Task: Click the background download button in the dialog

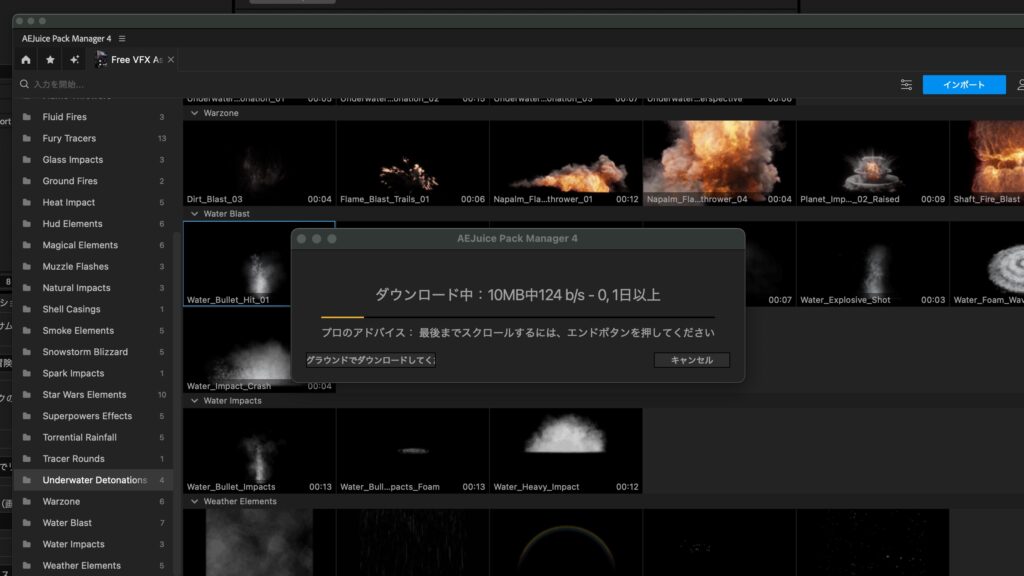Action: tap(370, 360)
